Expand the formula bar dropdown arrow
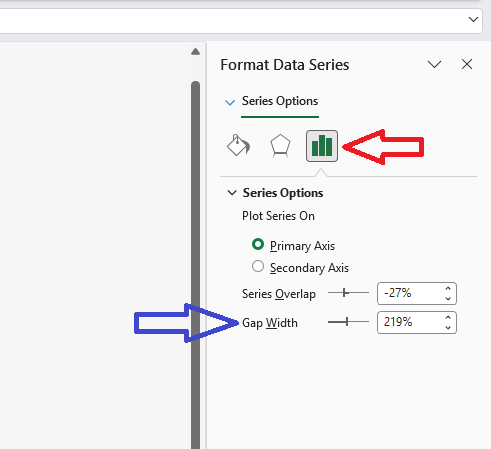 (473, 19)
